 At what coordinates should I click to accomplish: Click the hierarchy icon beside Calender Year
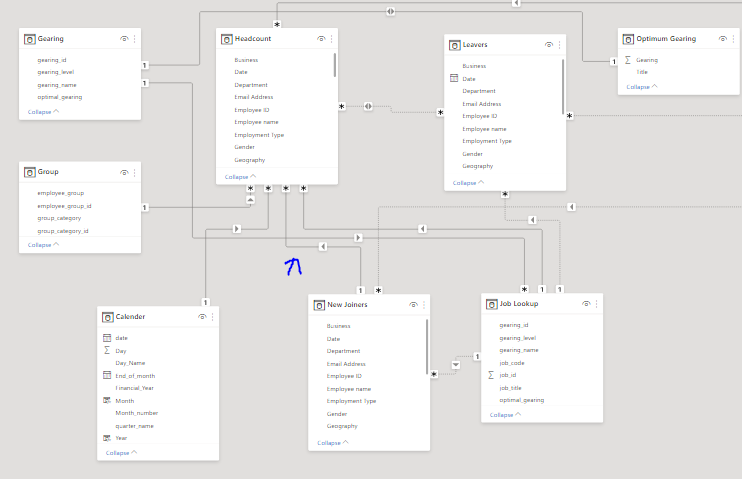[107, 438]
